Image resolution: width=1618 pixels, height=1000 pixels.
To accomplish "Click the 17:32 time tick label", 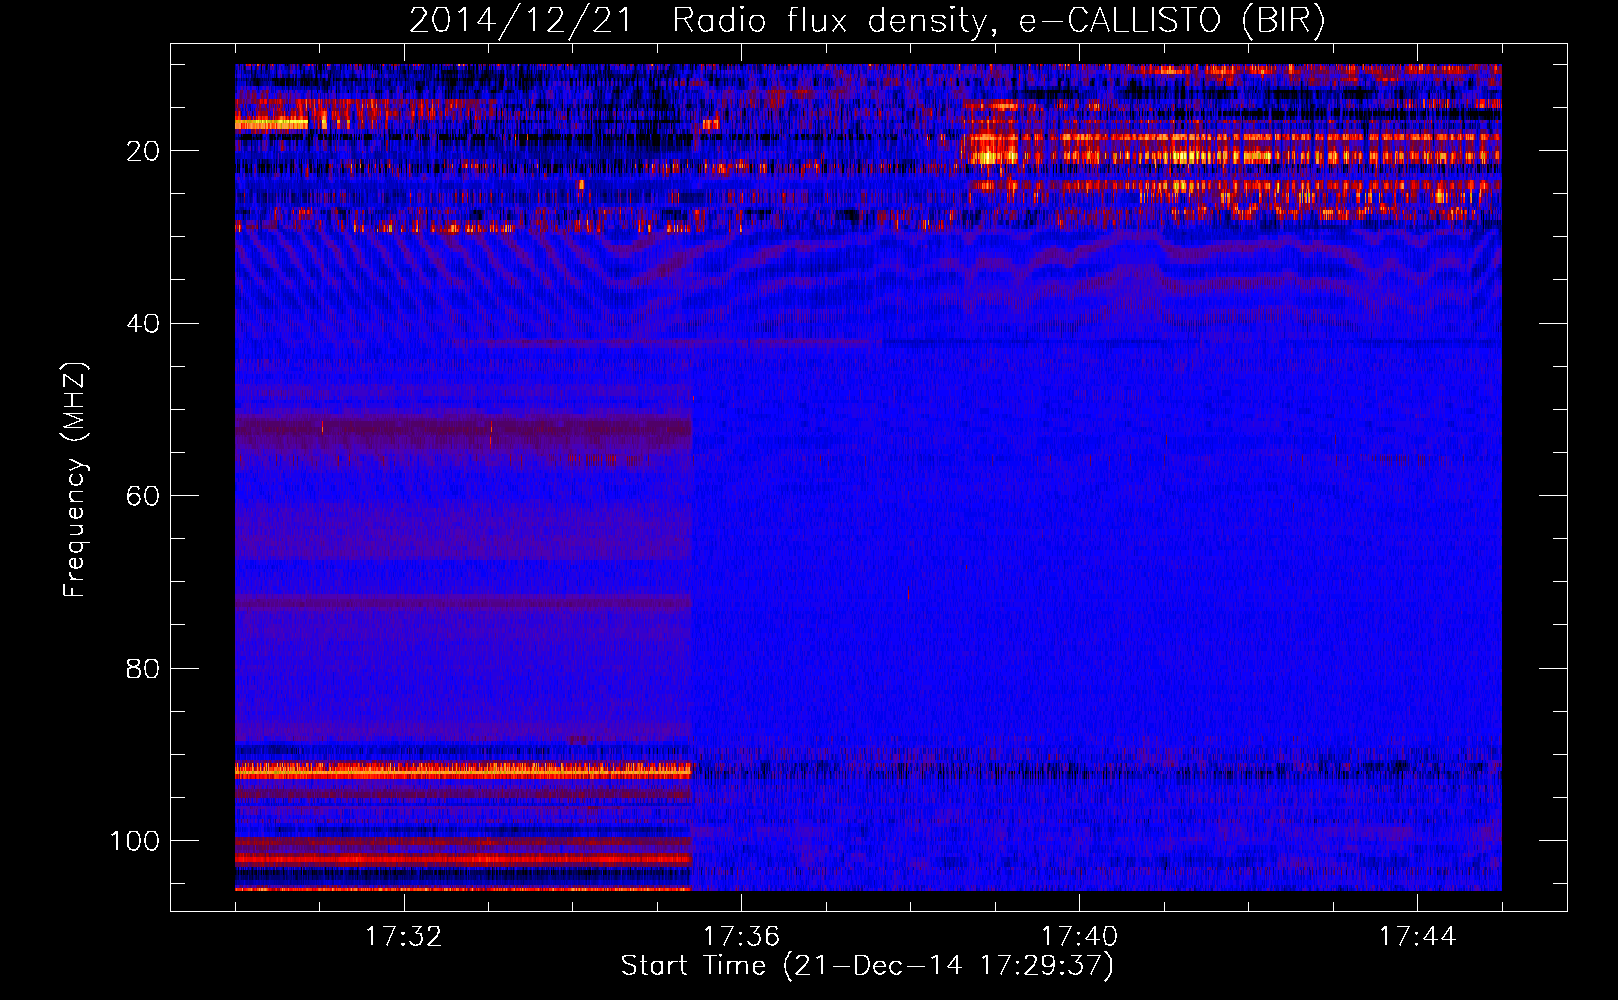I will [403, 937].
